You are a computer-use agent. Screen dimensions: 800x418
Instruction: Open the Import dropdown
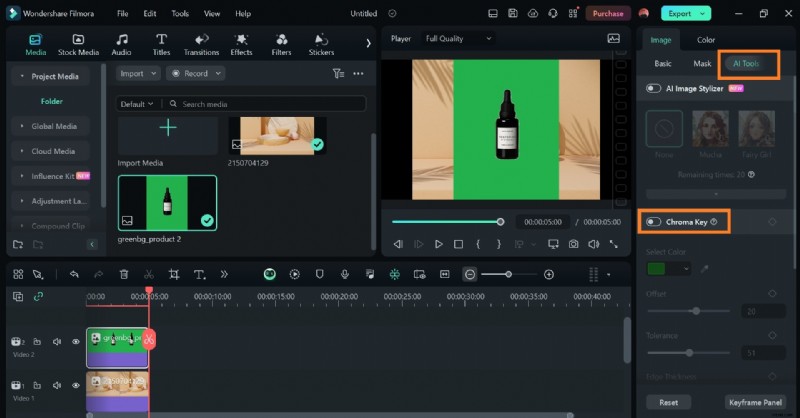pos(138,73)
